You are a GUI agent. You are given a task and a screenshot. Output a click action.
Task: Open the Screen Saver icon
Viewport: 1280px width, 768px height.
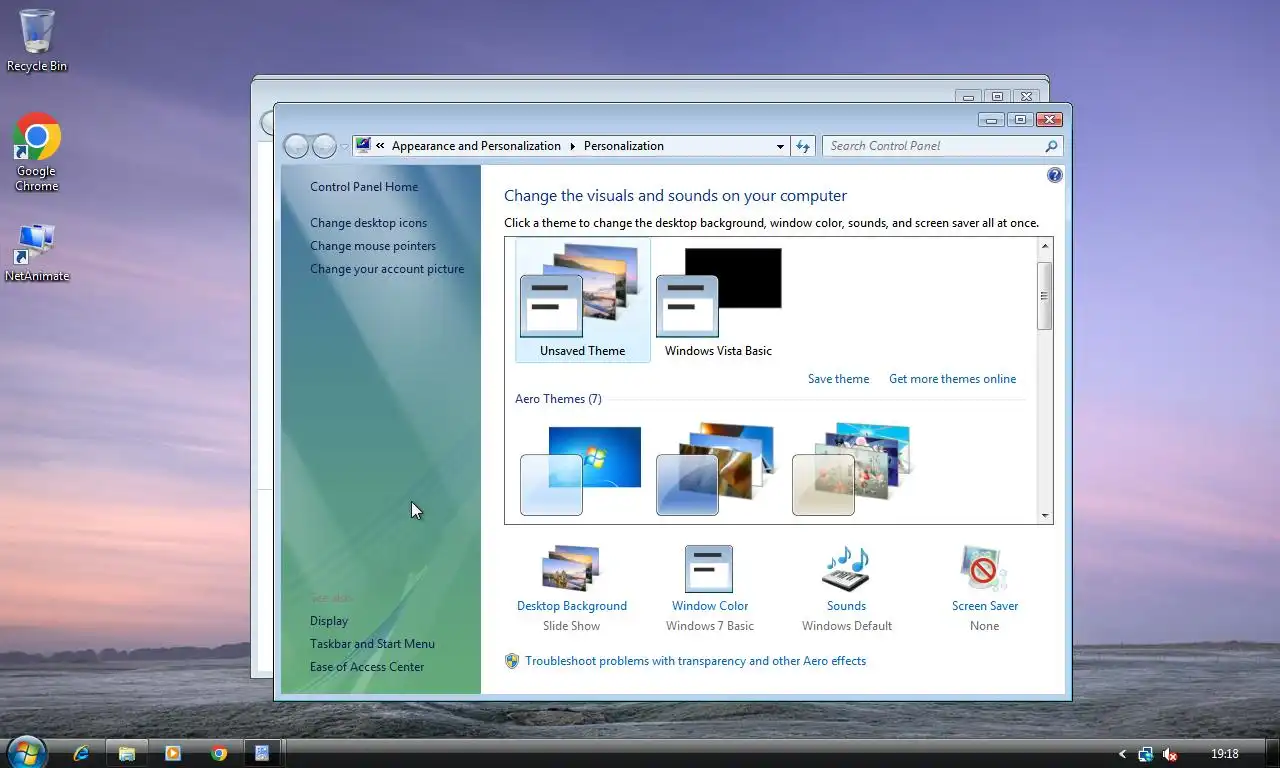click(x=984, y=568)
